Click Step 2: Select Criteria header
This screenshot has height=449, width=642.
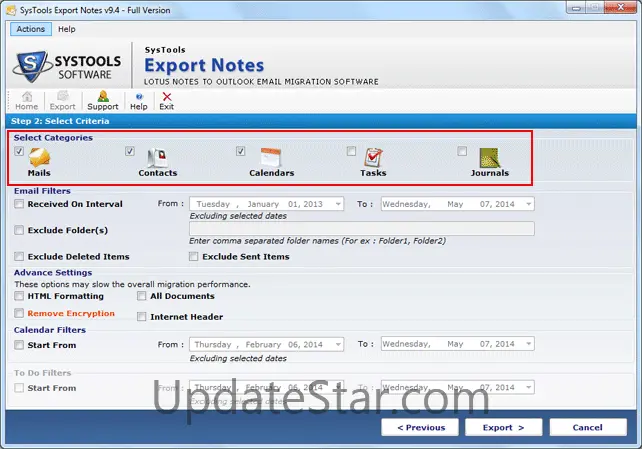click(x=60, y=121)
